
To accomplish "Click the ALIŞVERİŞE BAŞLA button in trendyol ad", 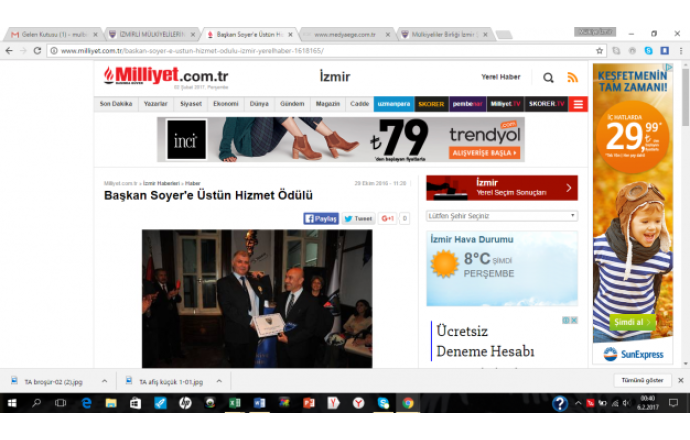I will pos(485,153).
